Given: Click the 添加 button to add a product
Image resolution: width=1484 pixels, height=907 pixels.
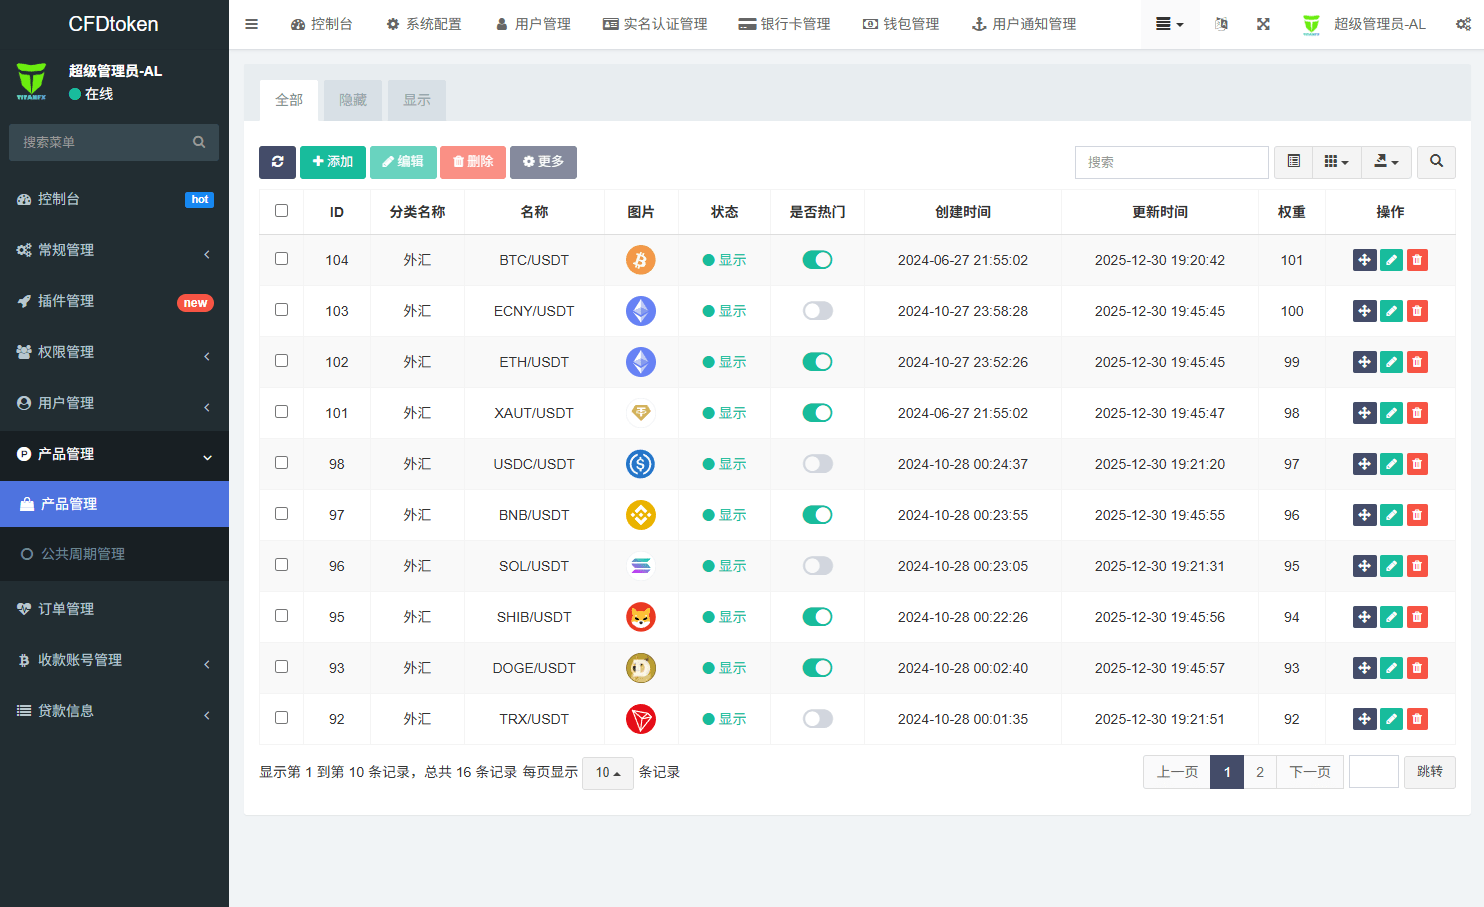Looking at the screenshot, I should [x=333, y=161].
